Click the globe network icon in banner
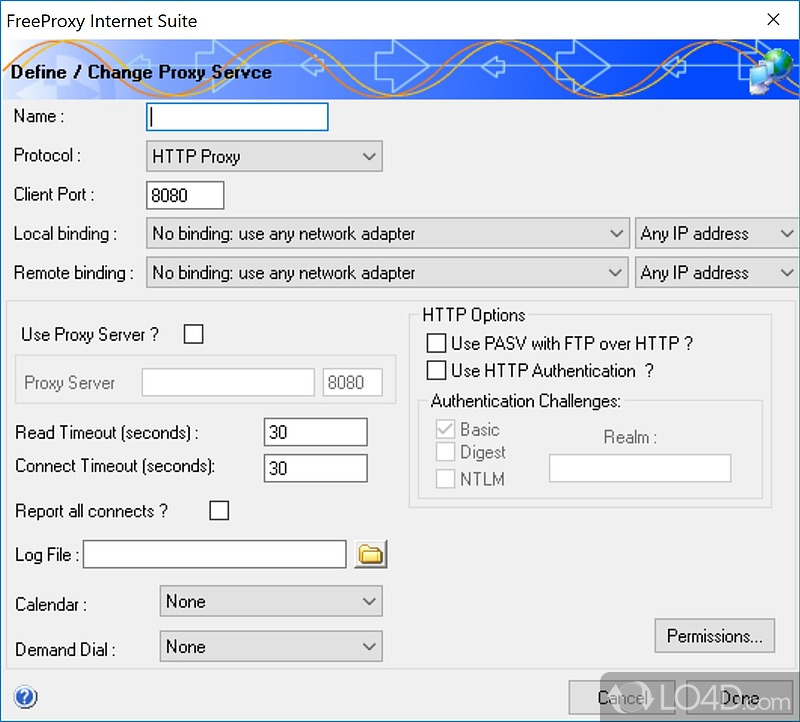The height and width of the screenshot is (722, 800). (771, 70)
